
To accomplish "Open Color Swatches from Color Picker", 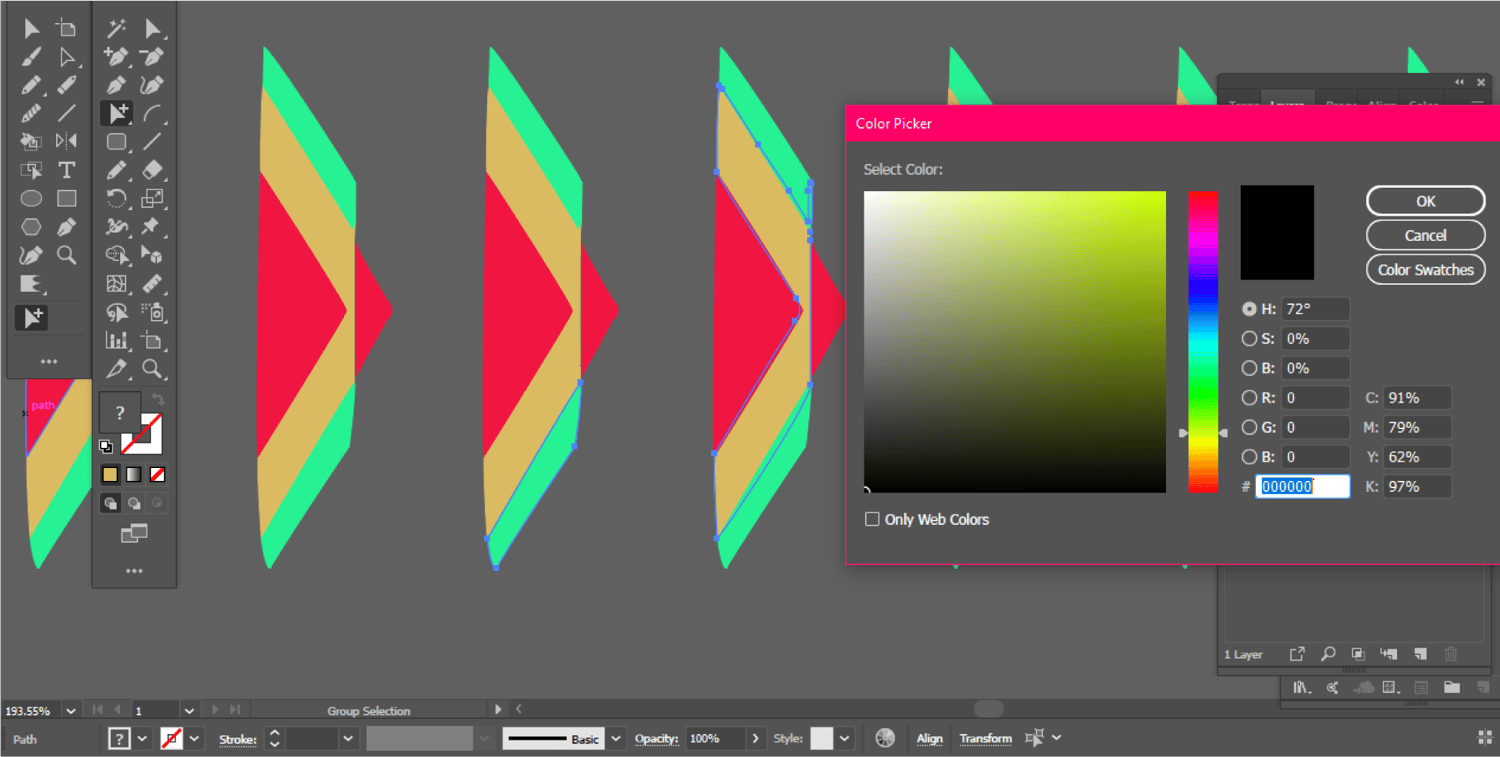I will tap(1425, 270).
